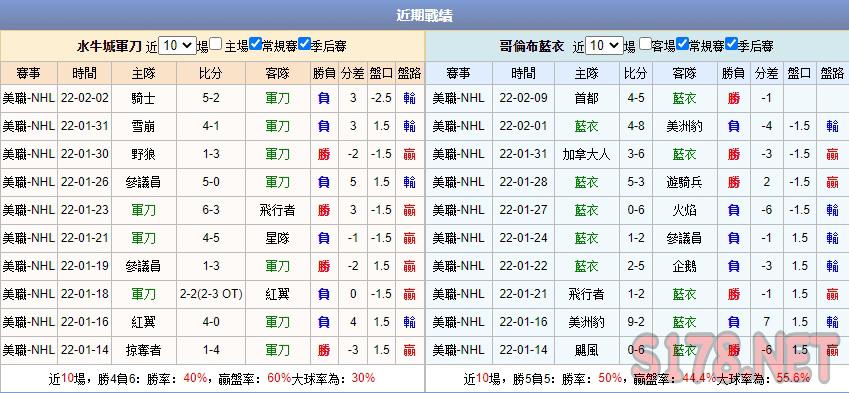Click 哥倫布藍衣 team title
The width and height of the screenshot is (849, 393).
(x=532, y=47)
